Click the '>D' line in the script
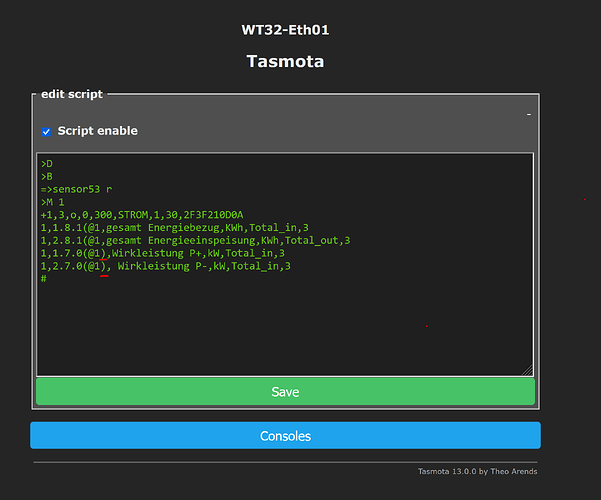 point(47,164)
